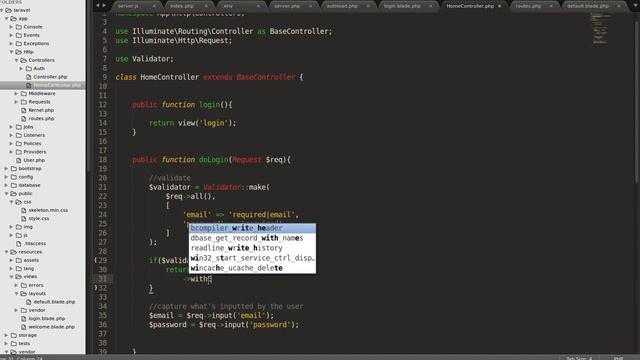This screenshot has height=360, width=640.
Task: Expand the Listeners folder arrow
Action: pos(11,135)
